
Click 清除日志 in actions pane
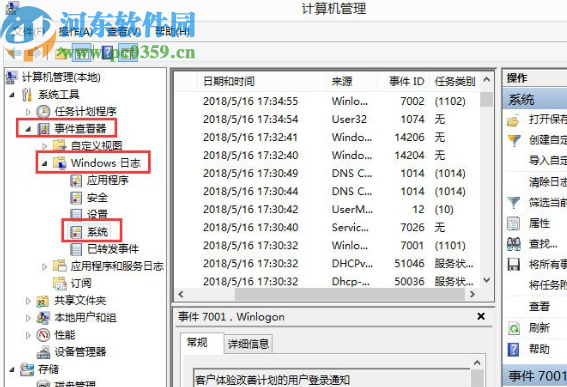click(x=547, y=182)
